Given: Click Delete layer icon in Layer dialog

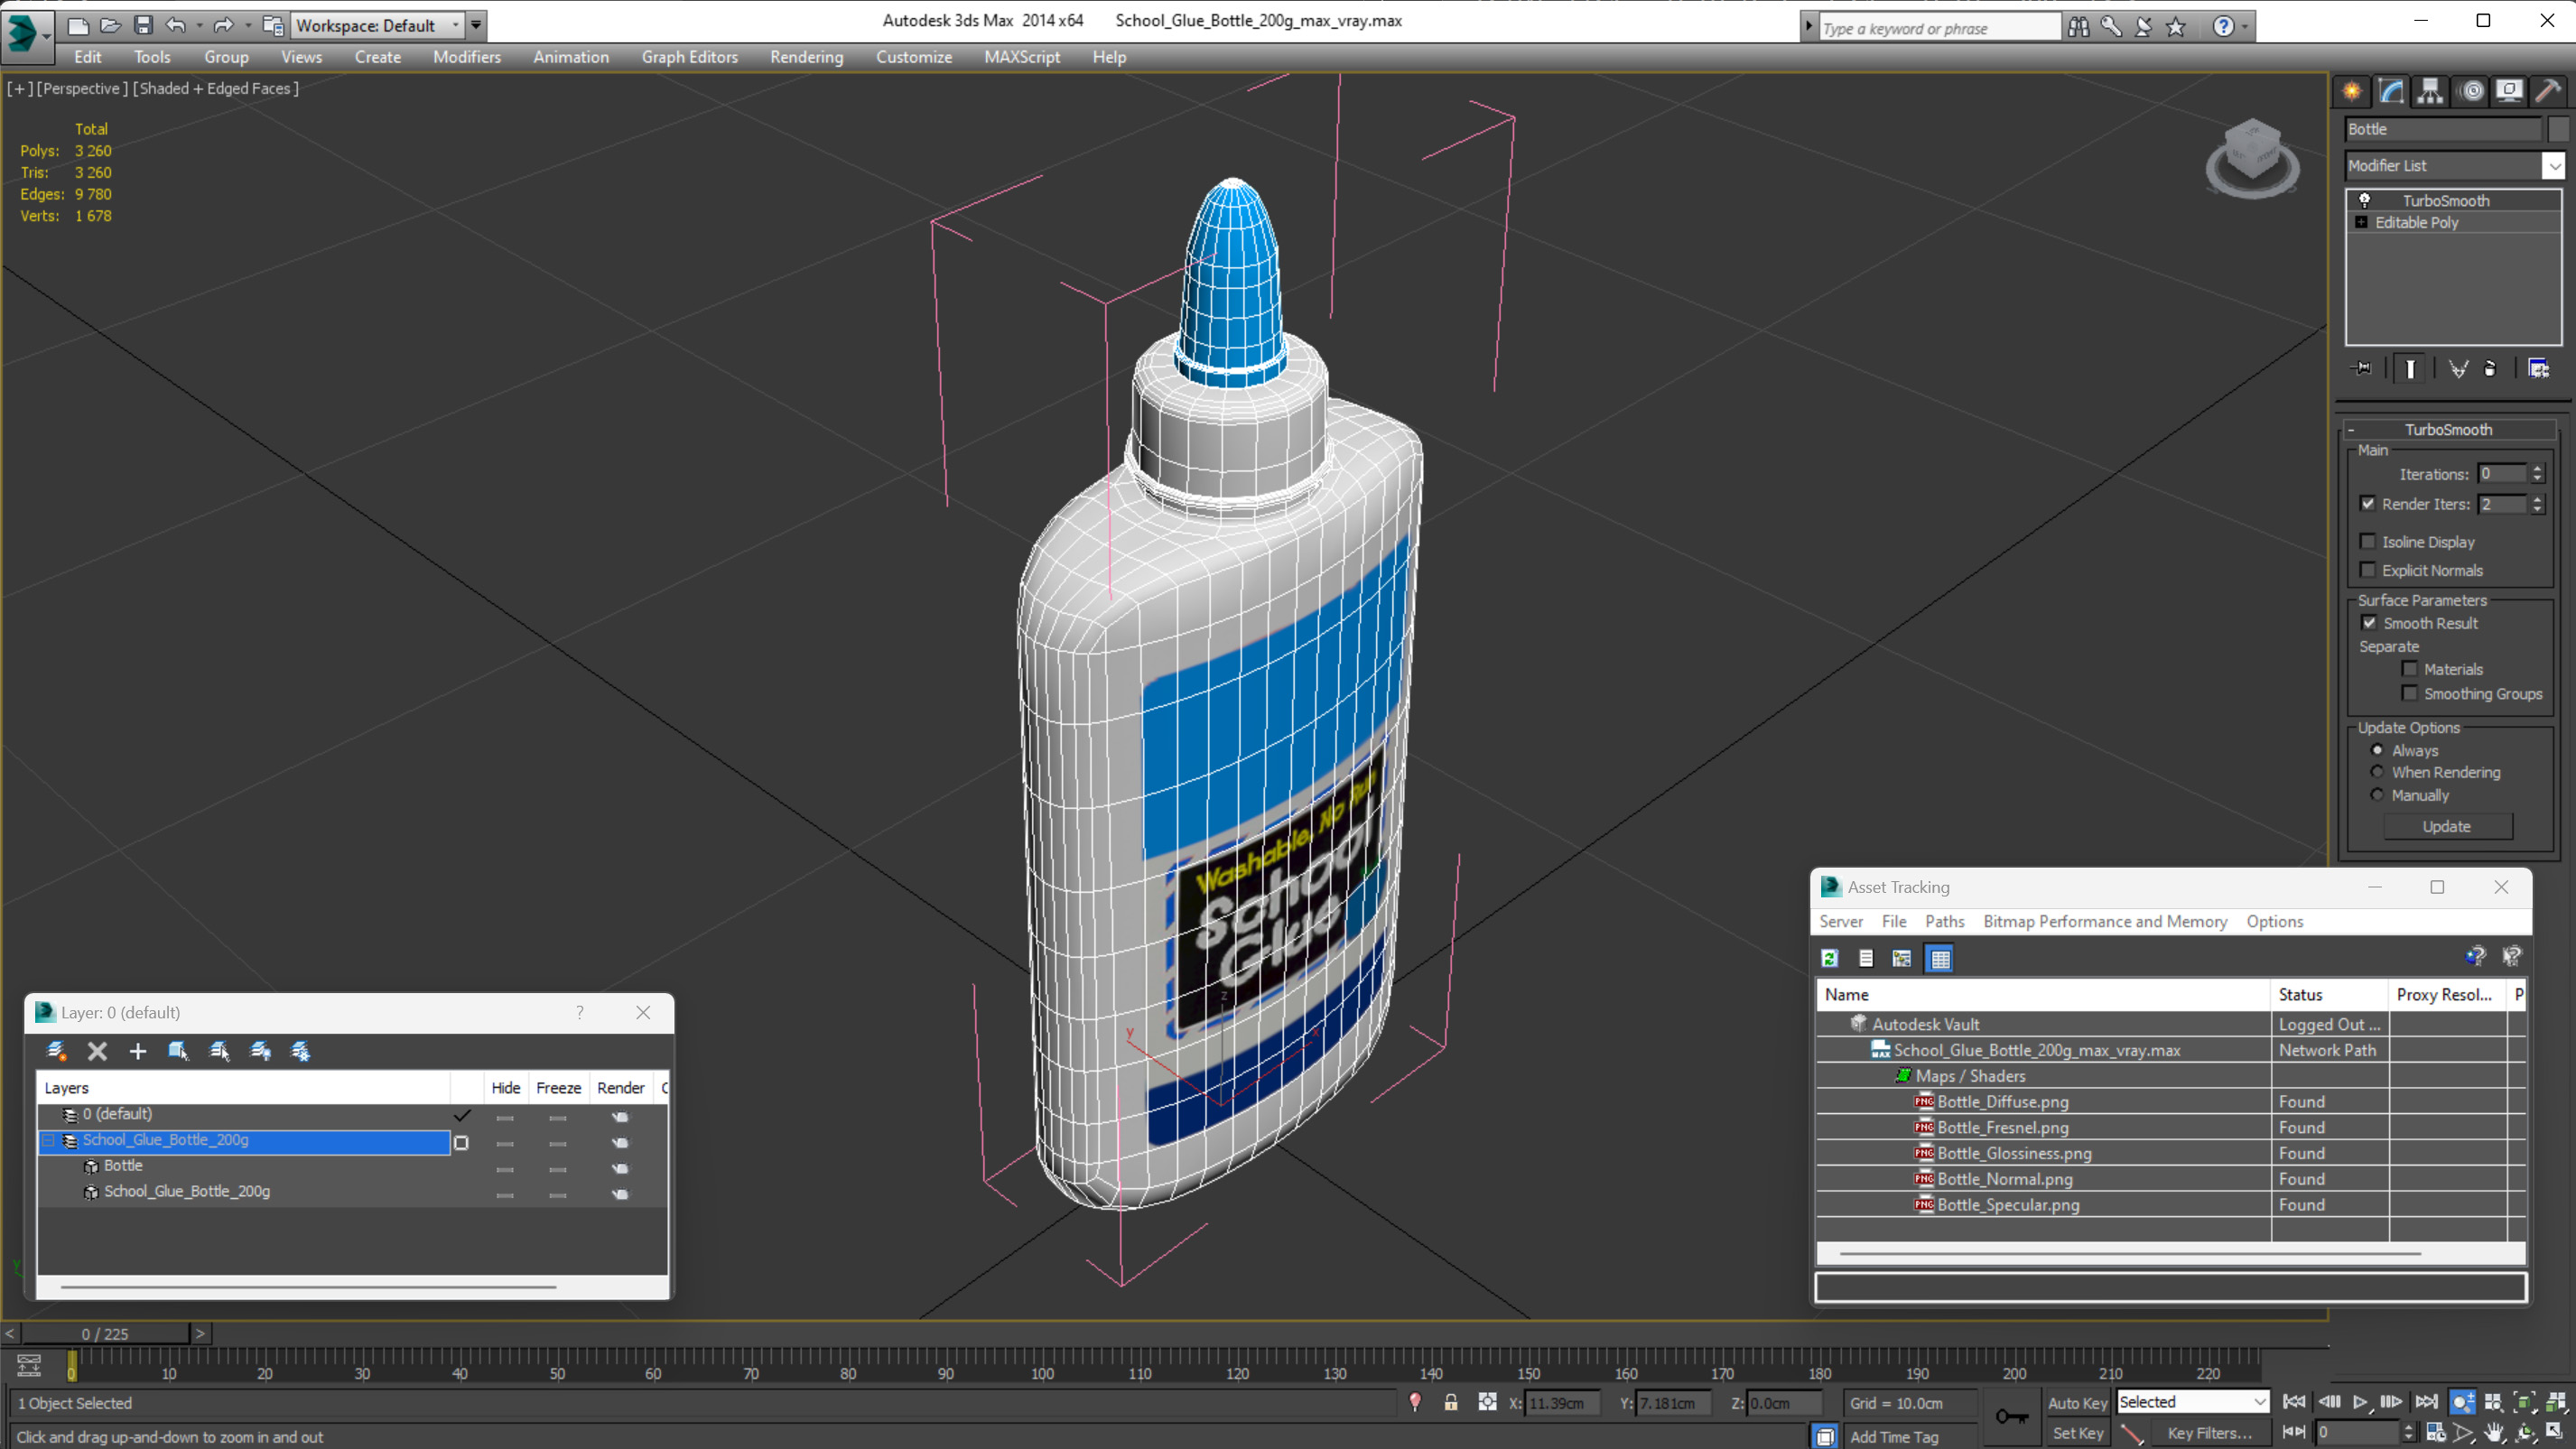Looking at the screenshot, I should 97,1051.
